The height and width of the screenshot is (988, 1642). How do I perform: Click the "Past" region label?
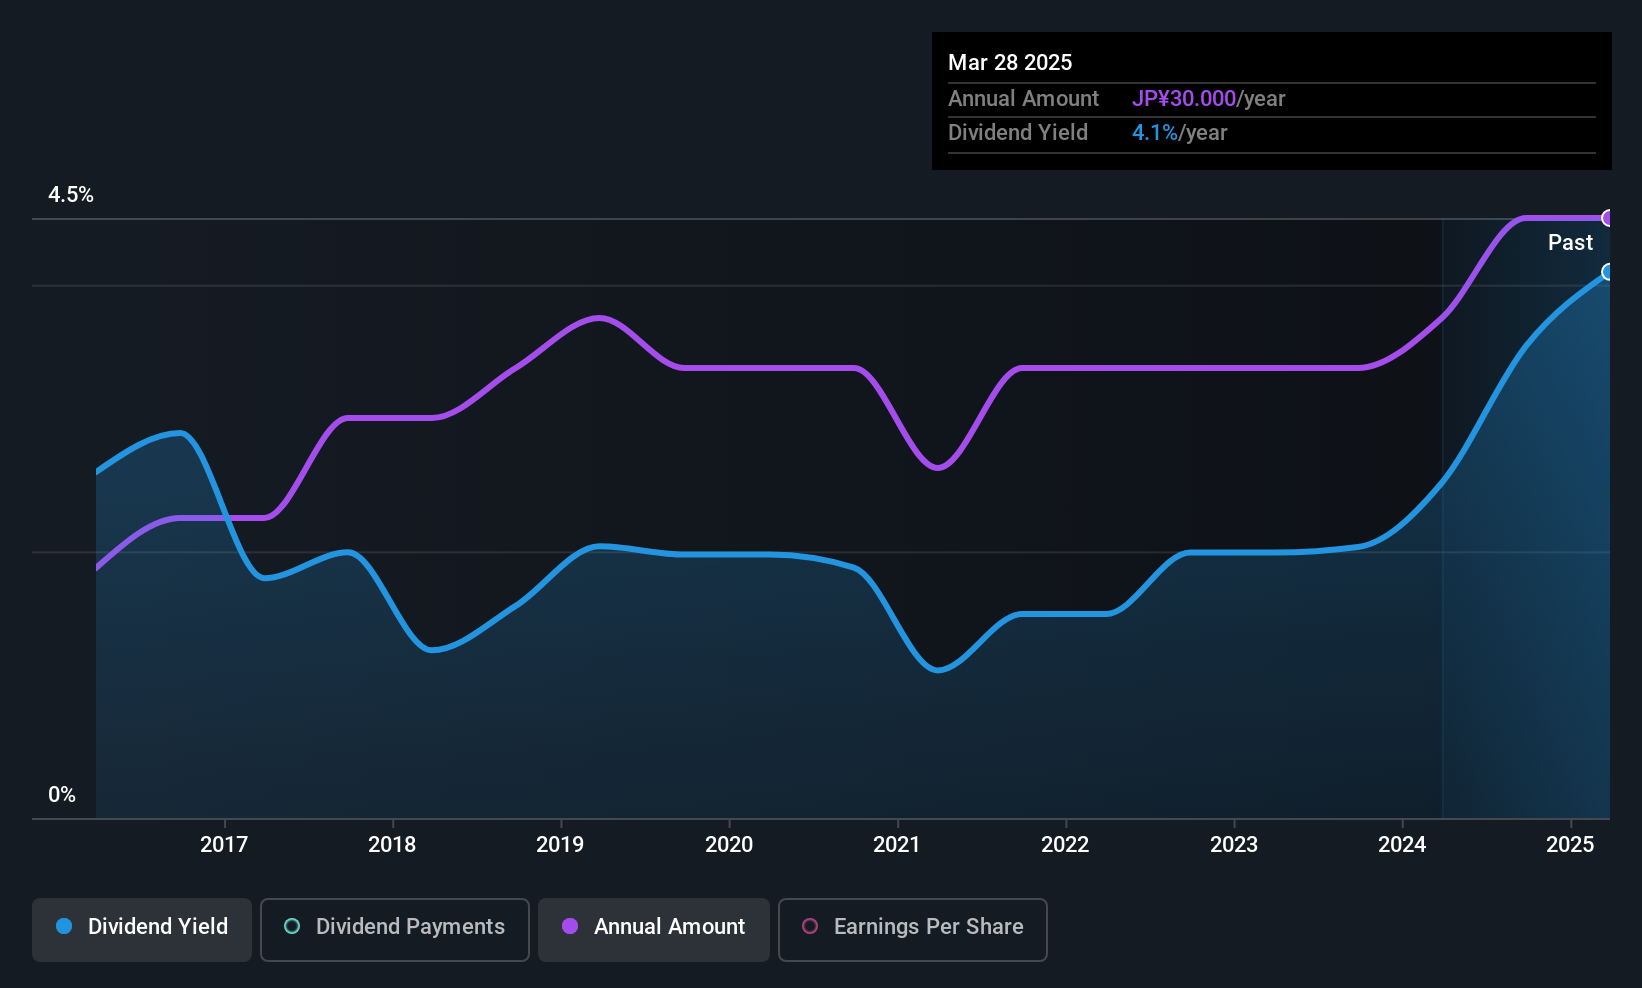click(x=1570, y=243)
